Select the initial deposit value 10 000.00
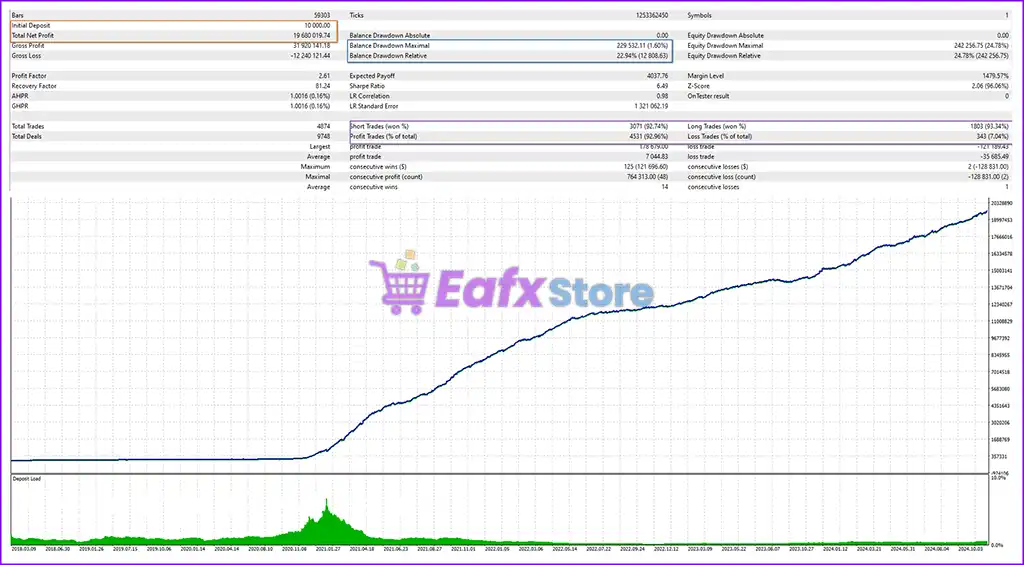Image resolution: width=1024 pixels, height=565 pixels. click(x=317, y=25)
